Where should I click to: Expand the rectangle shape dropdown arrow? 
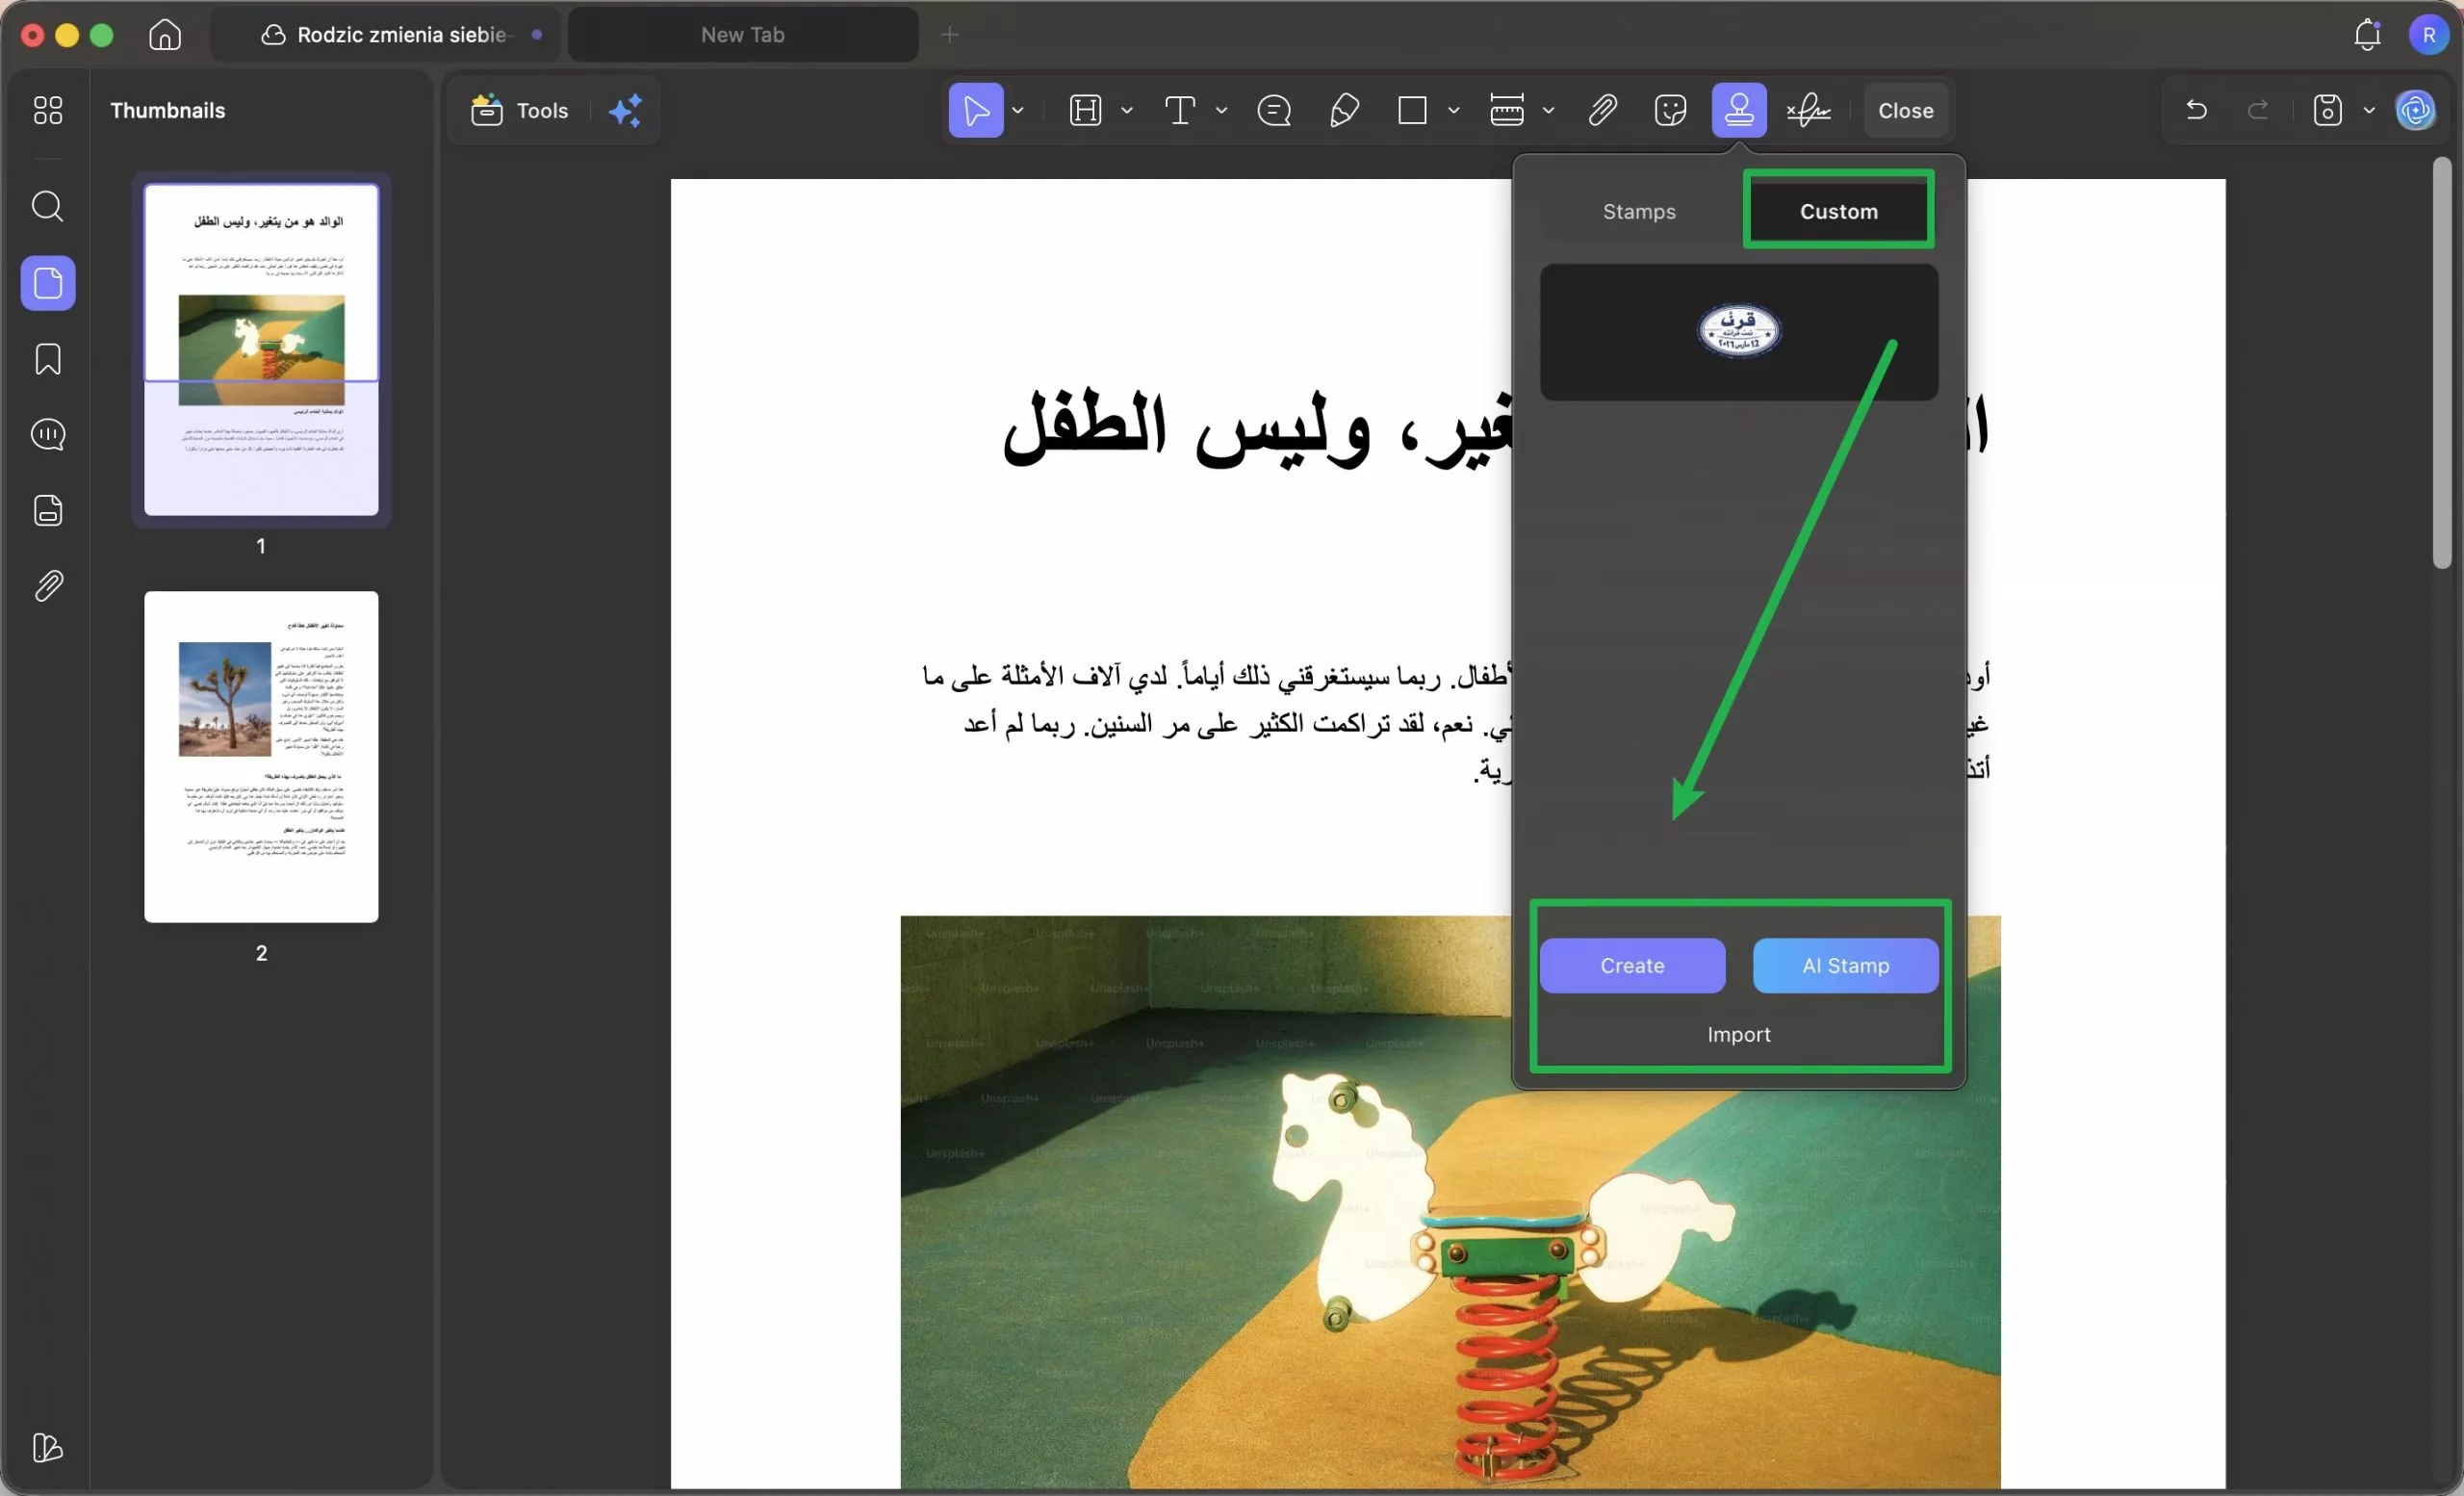point(1453,110)
